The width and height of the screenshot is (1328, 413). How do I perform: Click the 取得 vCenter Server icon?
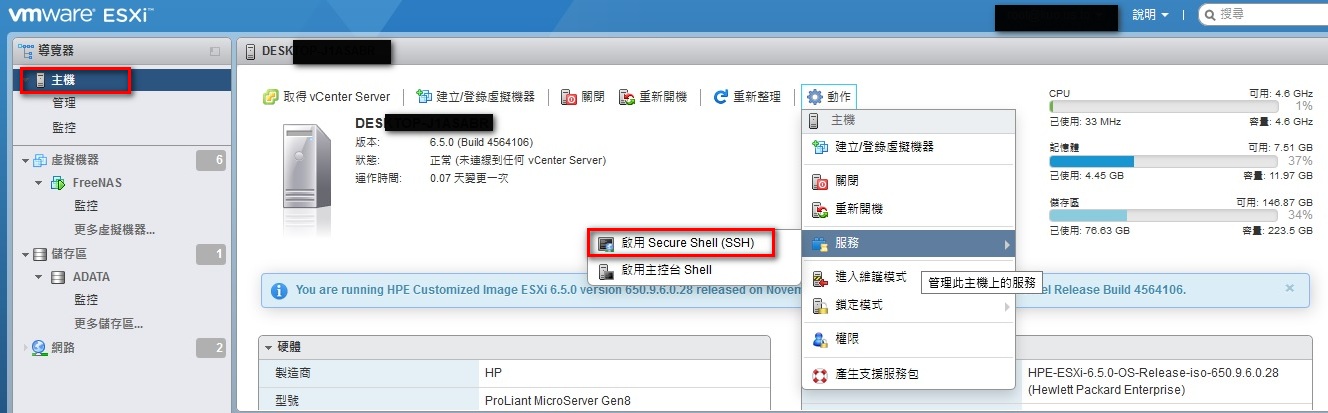click(270, 97)
